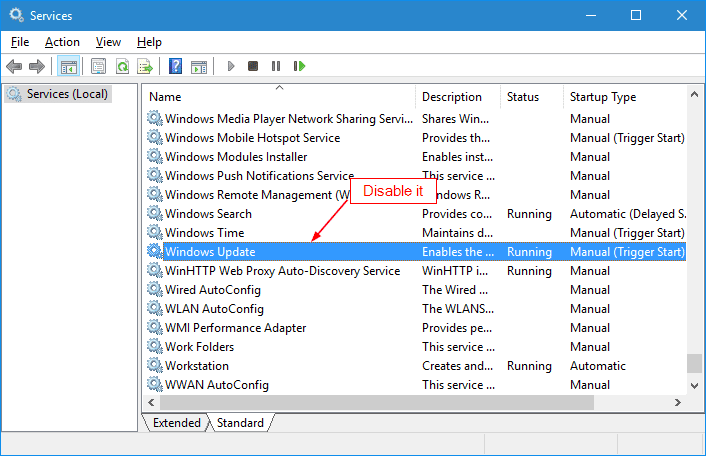
Task: Select the Wired AutoConfig service
Action: click(x=416, y=289)
